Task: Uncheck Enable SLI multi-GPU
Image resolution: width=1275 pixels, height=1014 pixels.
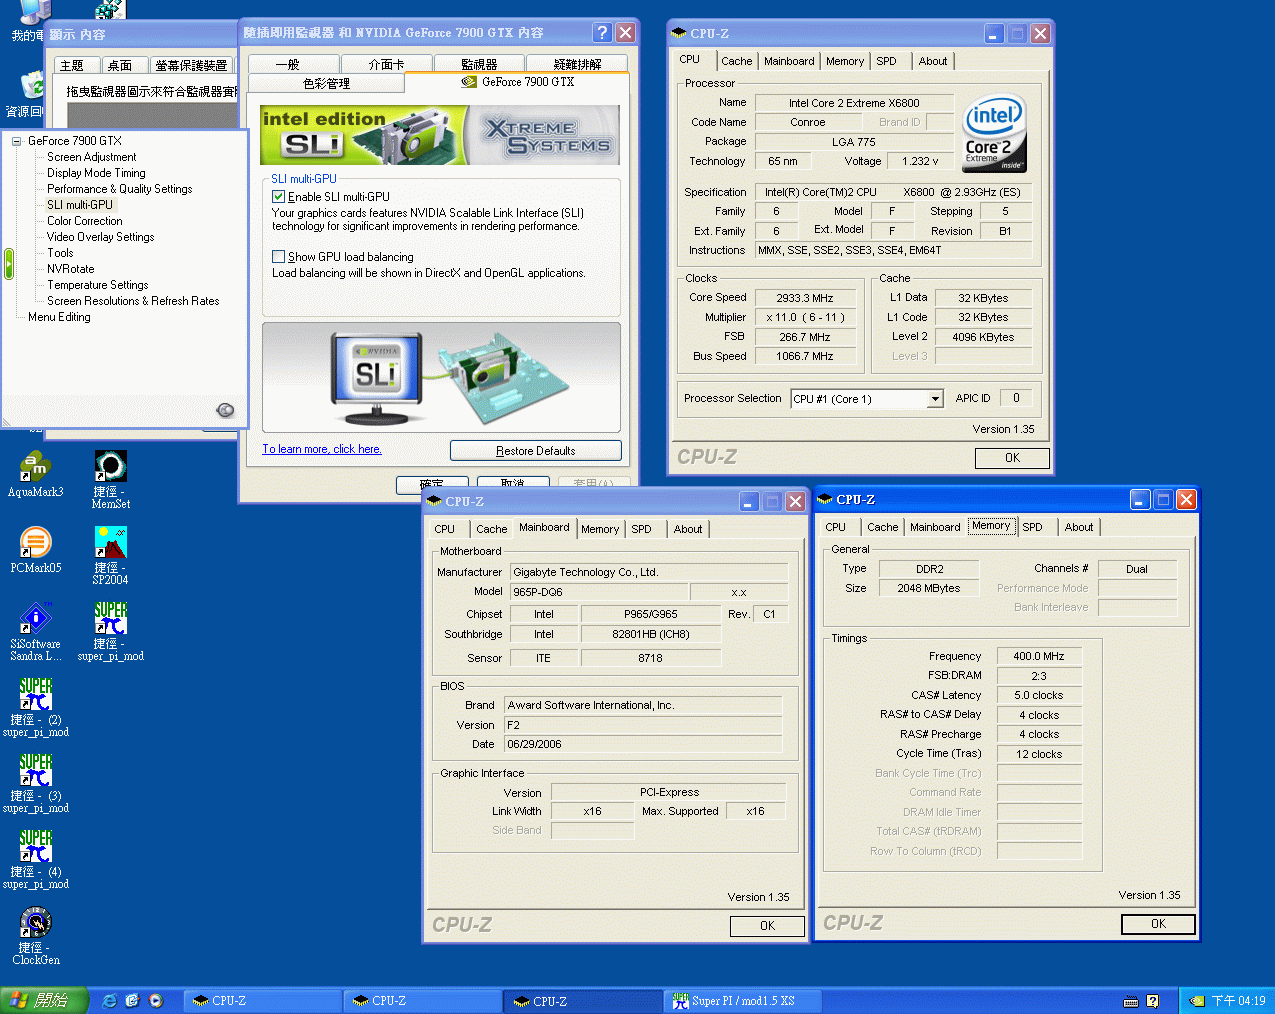Action: pyautogui.click(x=279, y=197)
